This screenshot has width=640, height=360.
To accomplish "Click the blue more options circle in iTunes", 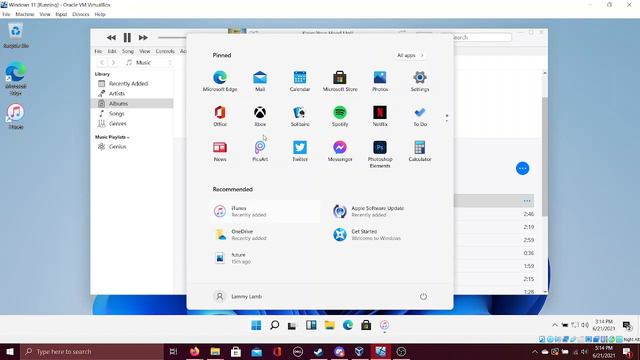I will point(522,168).
